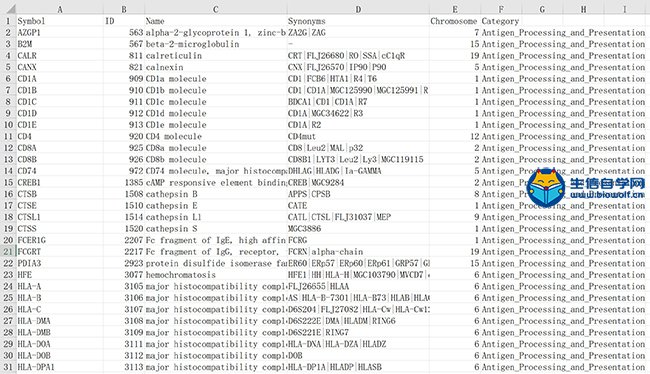Click synonyms cell CD4mut

(358, 136)
